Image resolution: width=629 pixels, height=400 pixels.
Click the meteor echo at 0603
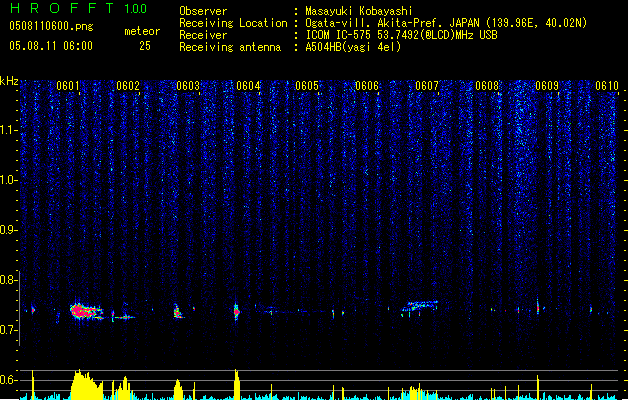tap(178, 312)
